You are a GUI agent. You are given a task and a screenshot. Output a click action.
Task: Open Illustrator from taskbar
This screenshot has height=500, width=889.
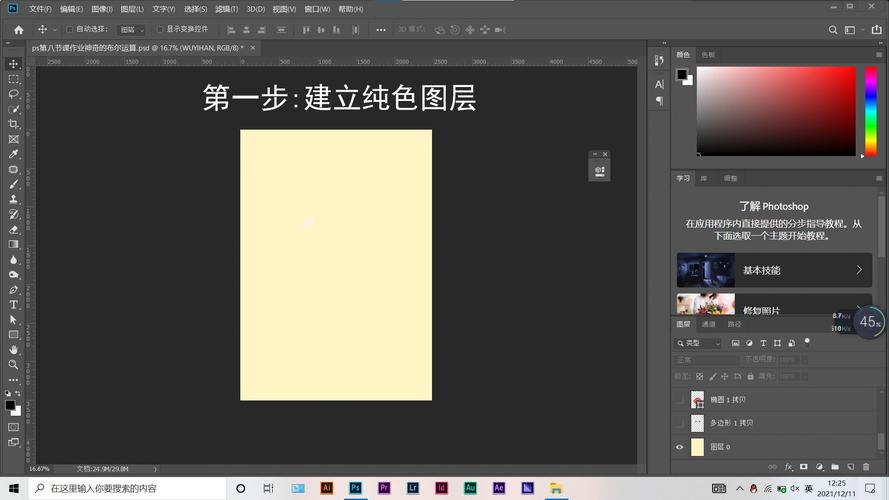327,488
